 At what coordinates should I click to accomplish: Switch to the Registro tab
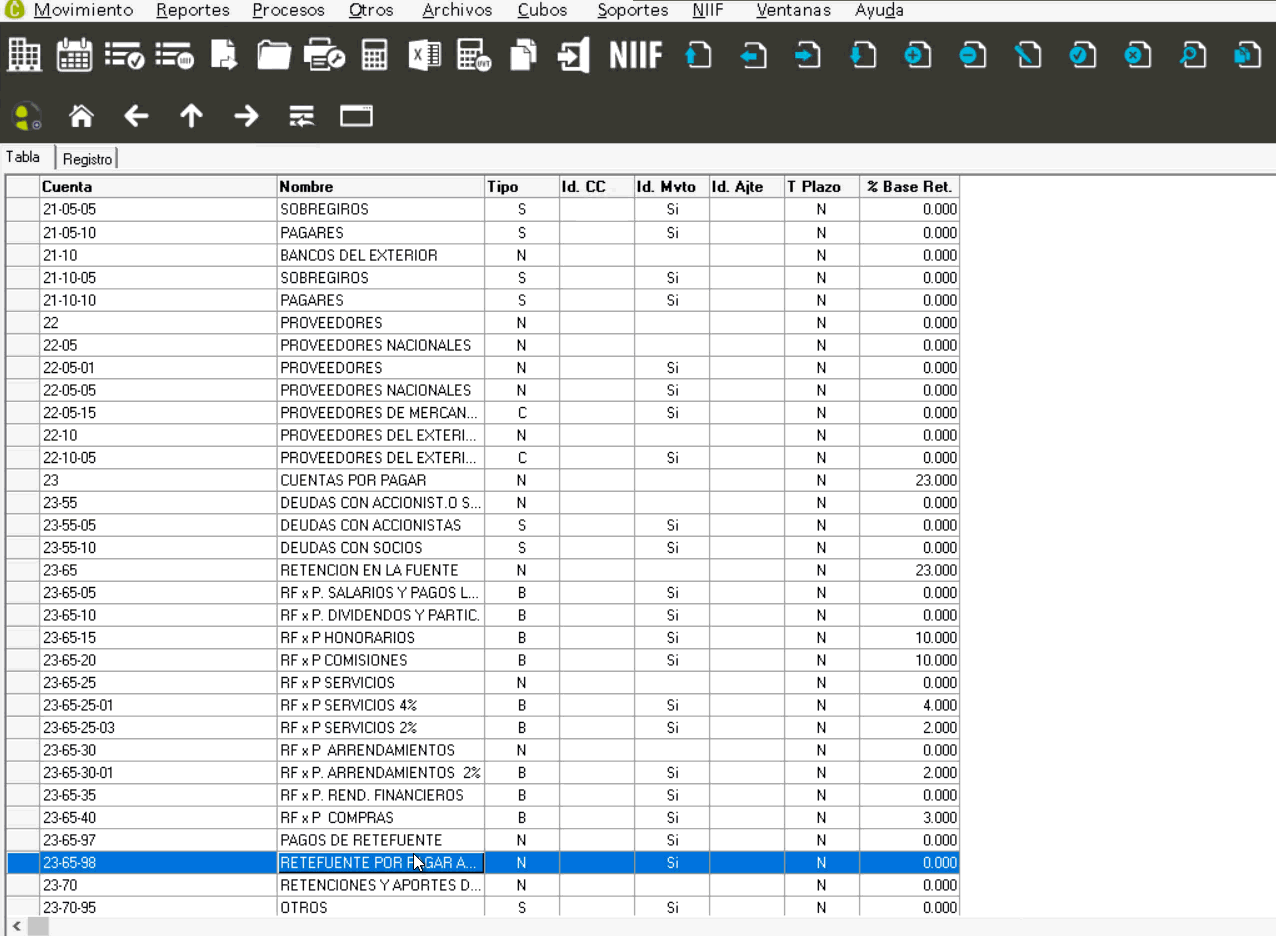click(x=87, y=159)
